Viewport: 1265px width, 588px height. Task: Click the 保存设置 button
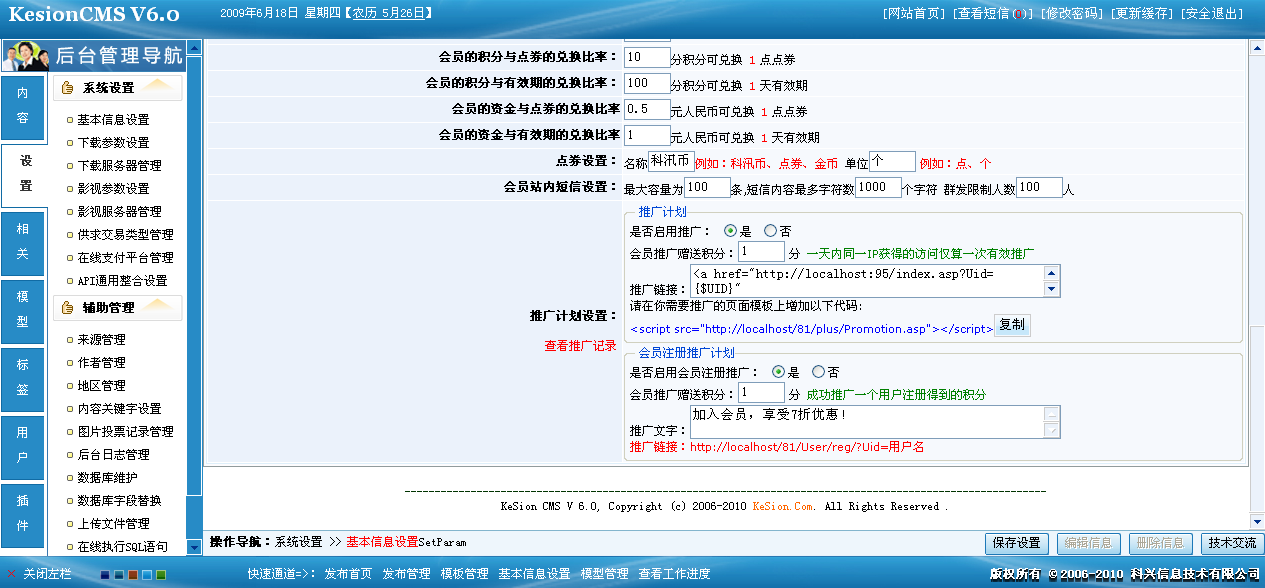pos(1016,543)
